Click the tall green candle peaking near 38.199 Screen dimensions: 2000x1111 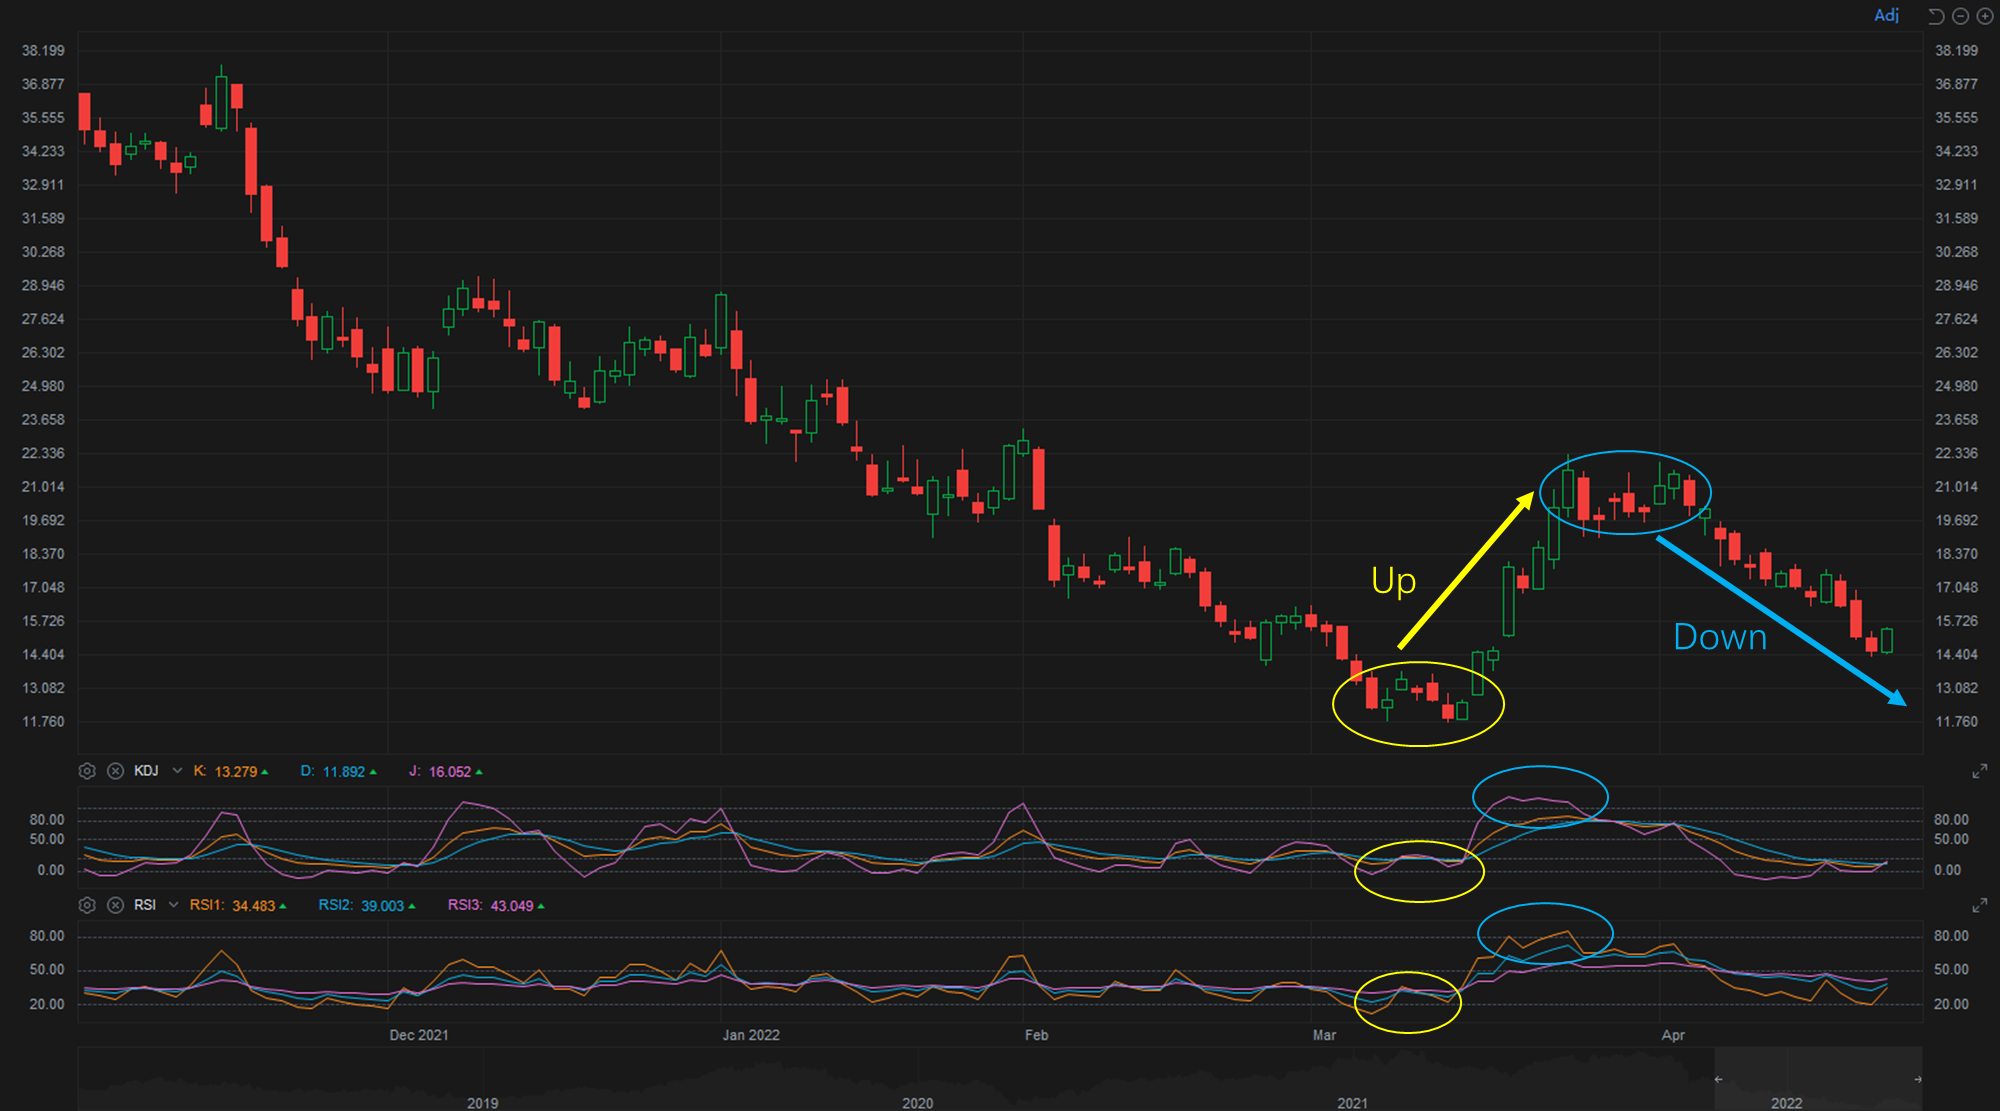coord(221,101)
